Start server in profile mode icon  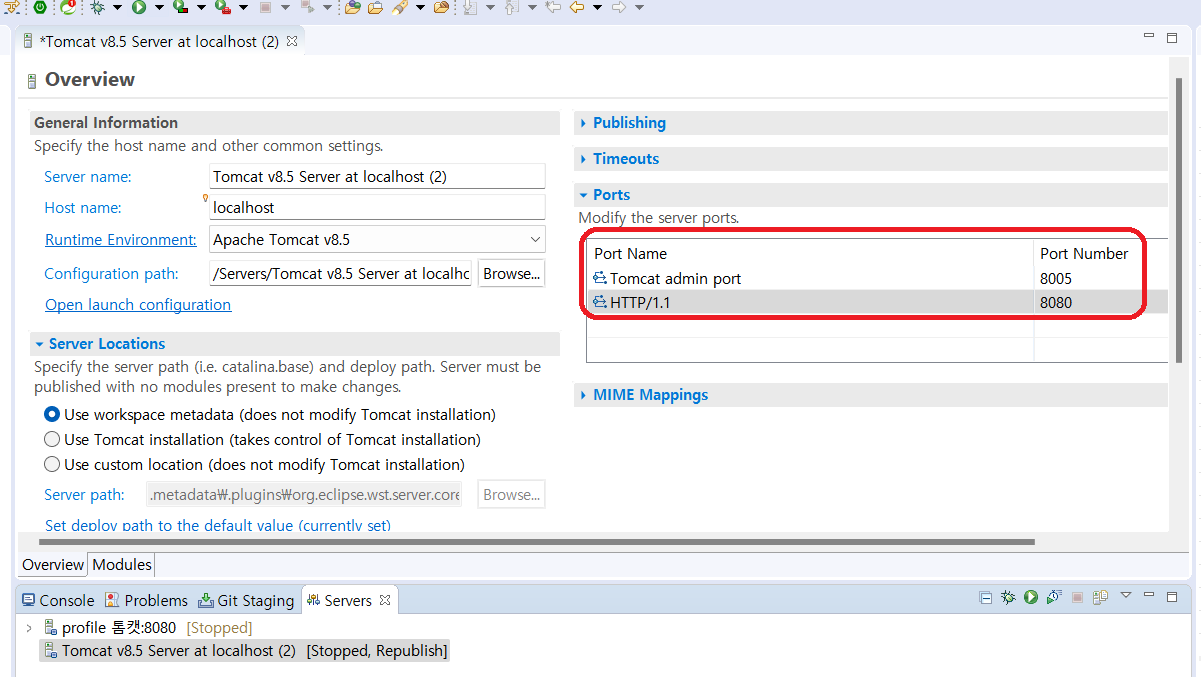pyautogui.click(x=1054, y=597)
